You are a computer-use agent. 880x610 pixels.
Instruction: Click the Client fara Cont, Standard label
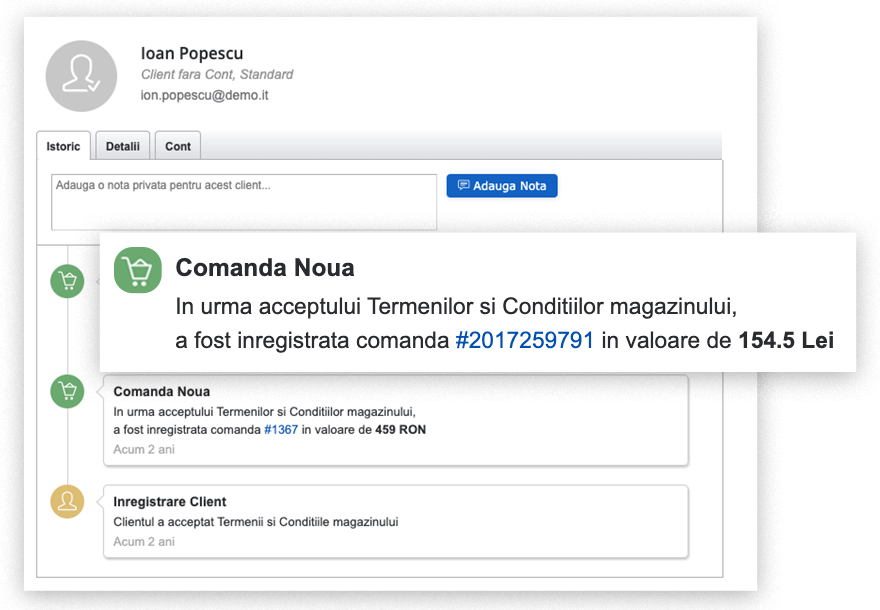click(x=217, y=75)
